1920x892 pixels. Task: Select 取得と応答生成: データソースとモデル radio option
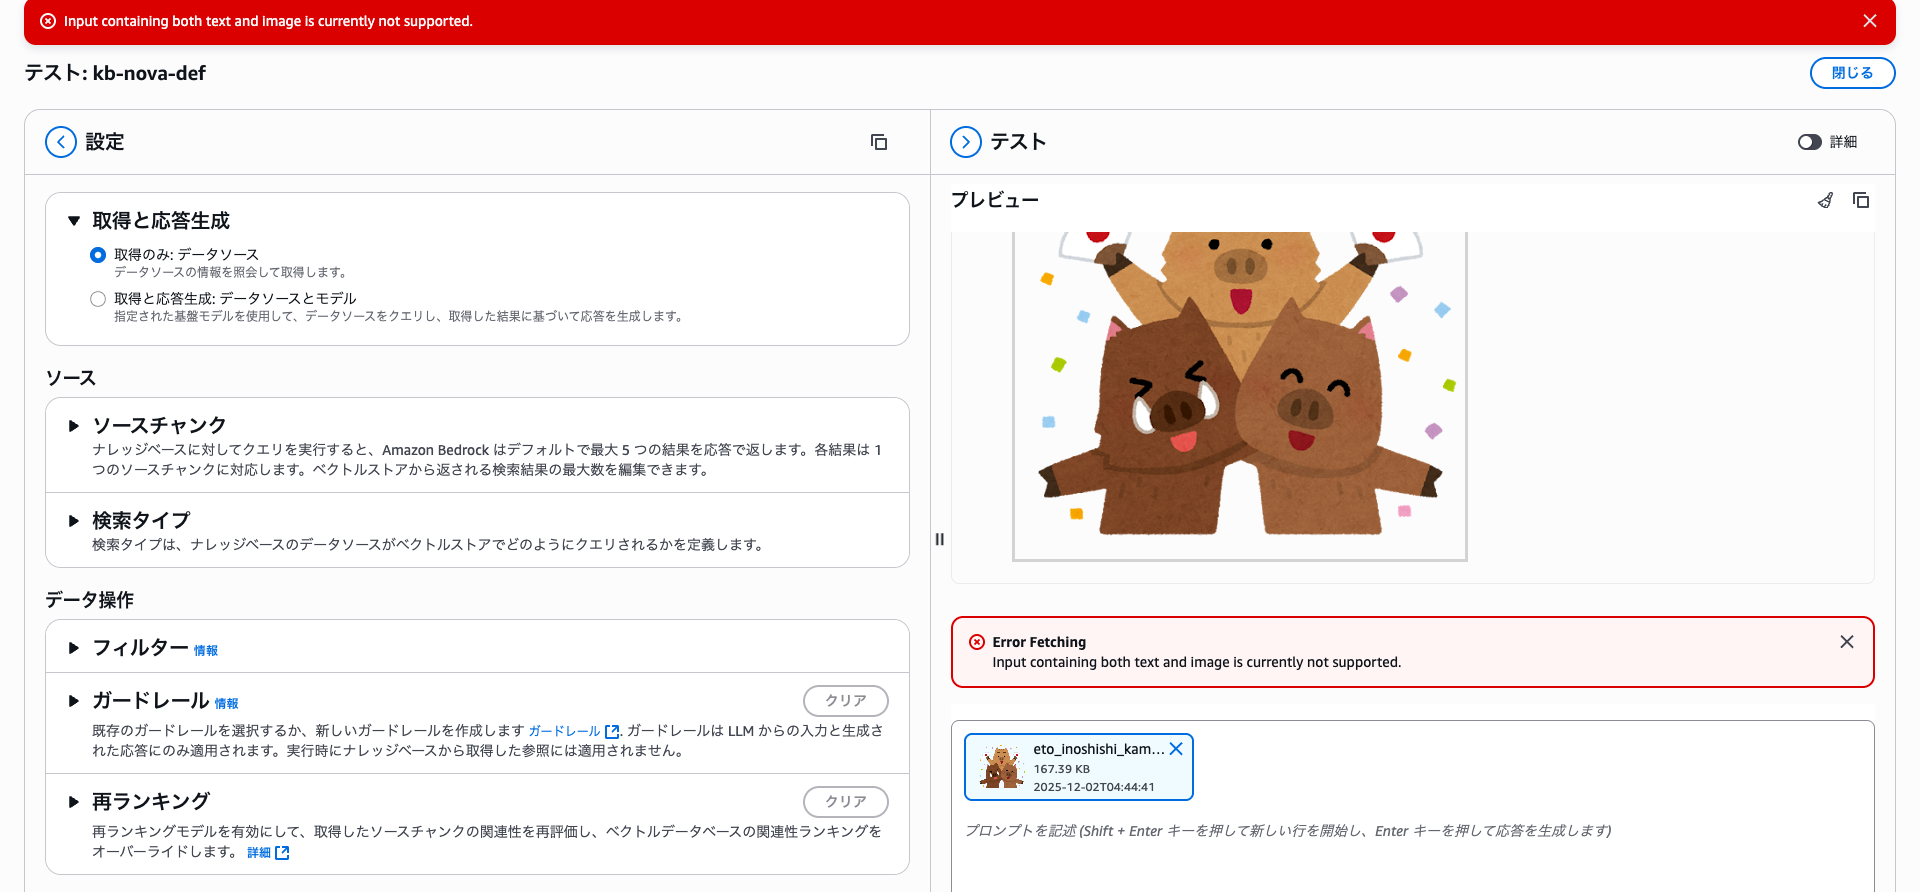pyautogui.click(x=98, y=299)
